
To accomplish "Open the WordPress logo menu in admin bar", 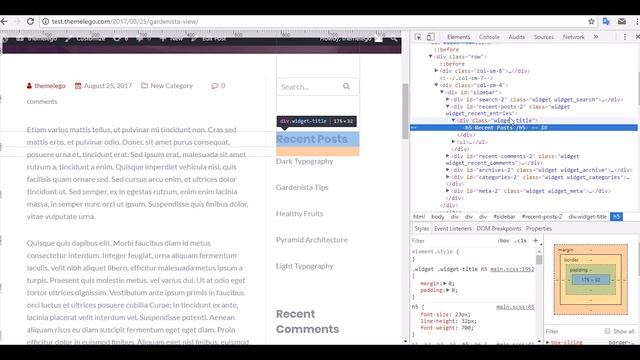I will pos(5,39).
